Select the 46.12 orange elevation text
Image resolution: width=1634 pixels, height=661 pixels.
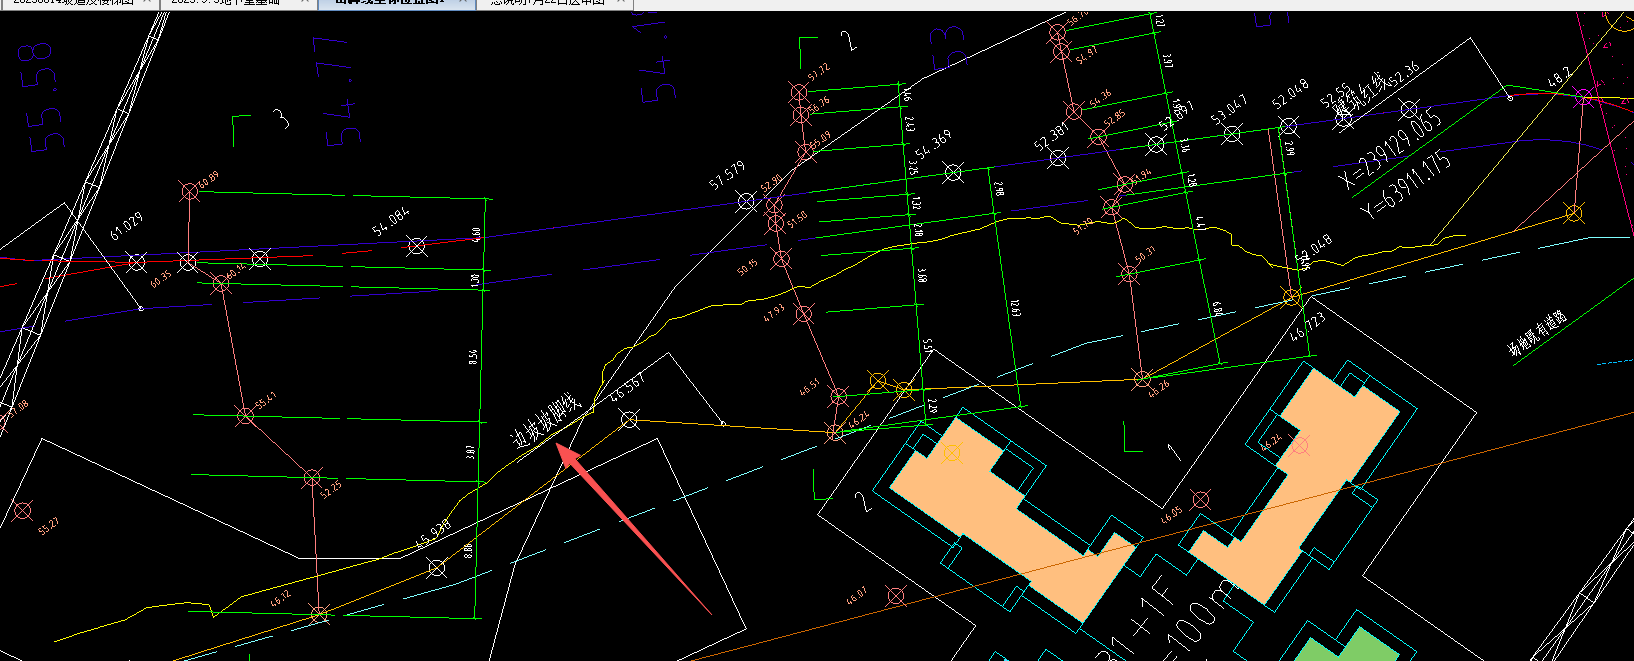[x=280, y=598]
